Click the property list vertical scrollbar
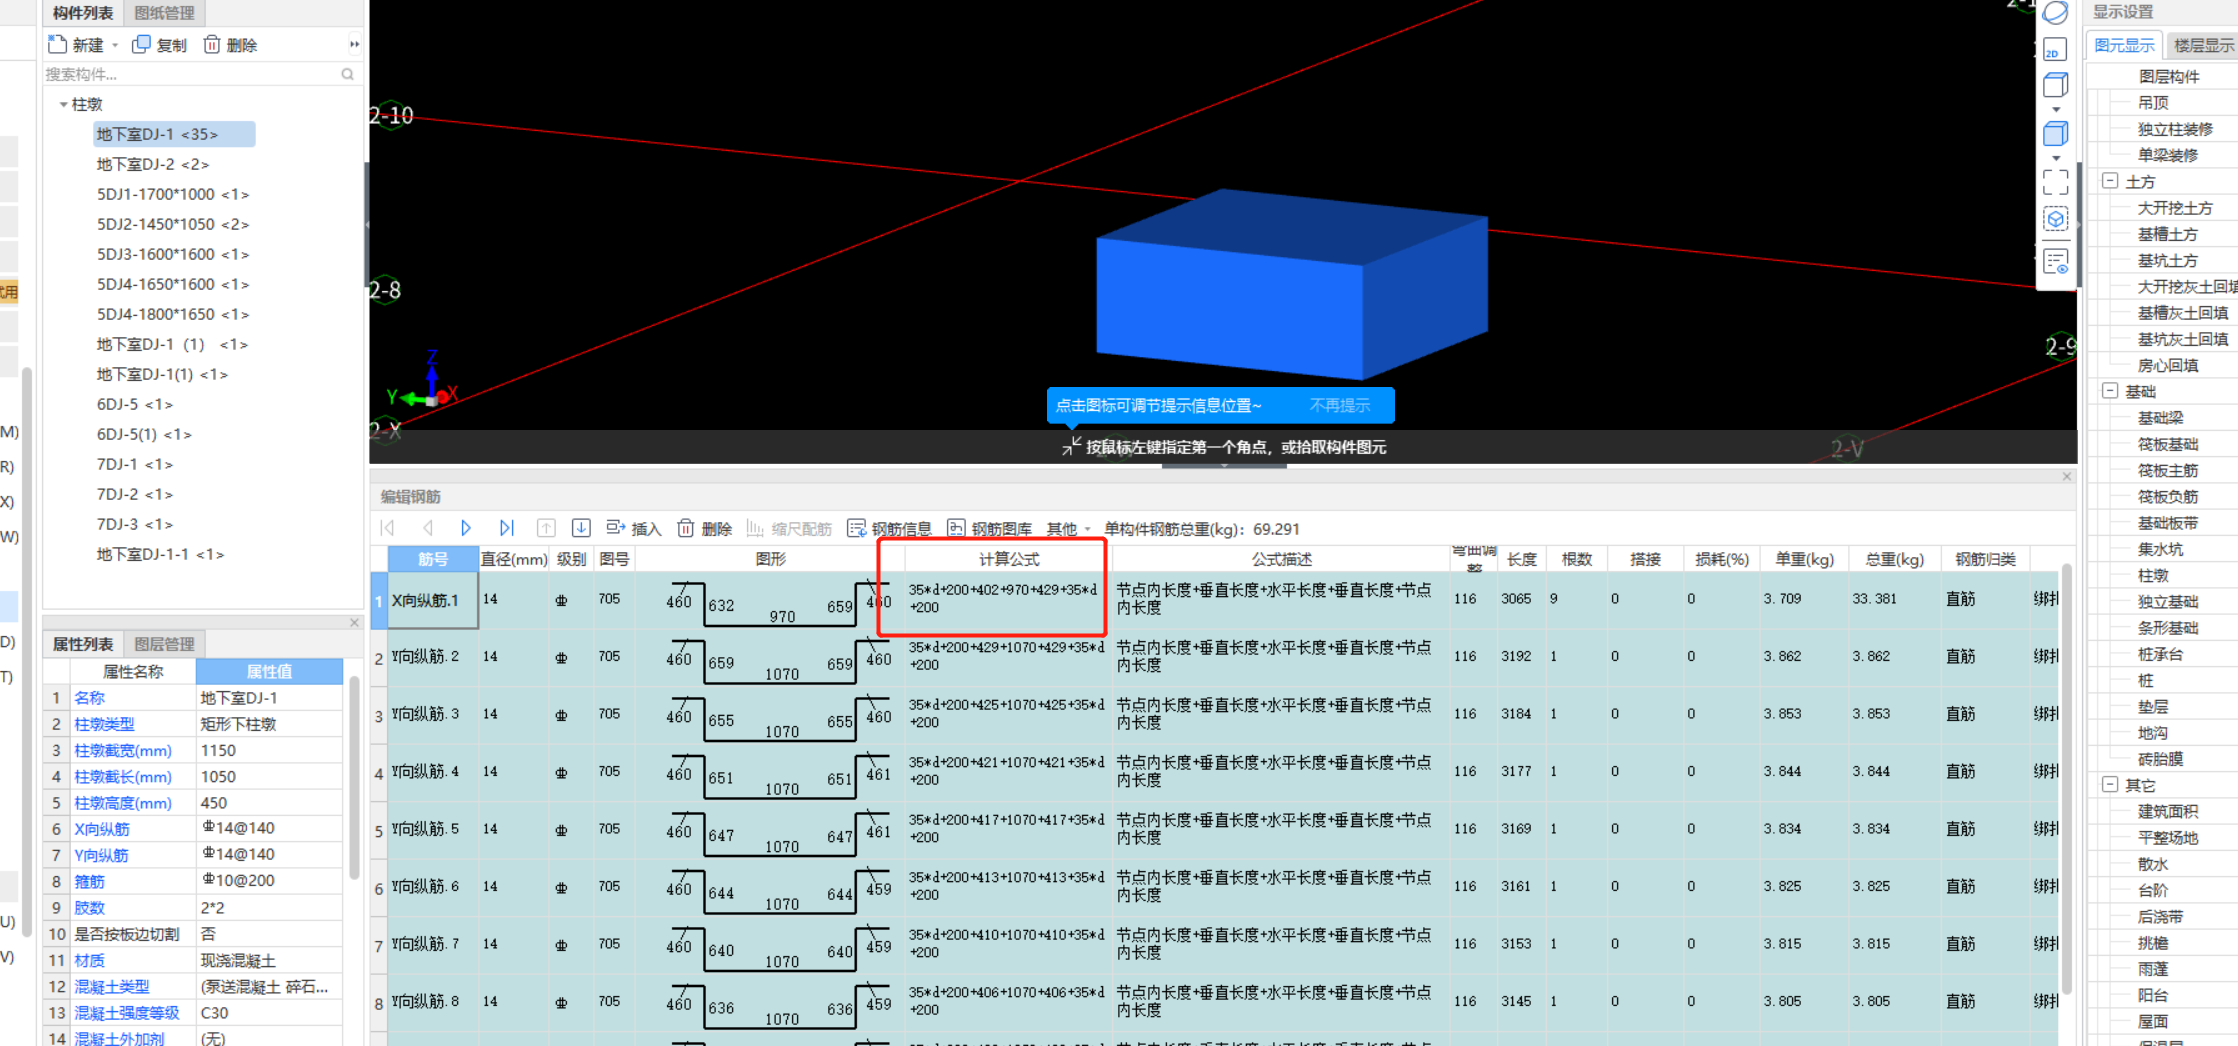 click(x=353, y=780)
